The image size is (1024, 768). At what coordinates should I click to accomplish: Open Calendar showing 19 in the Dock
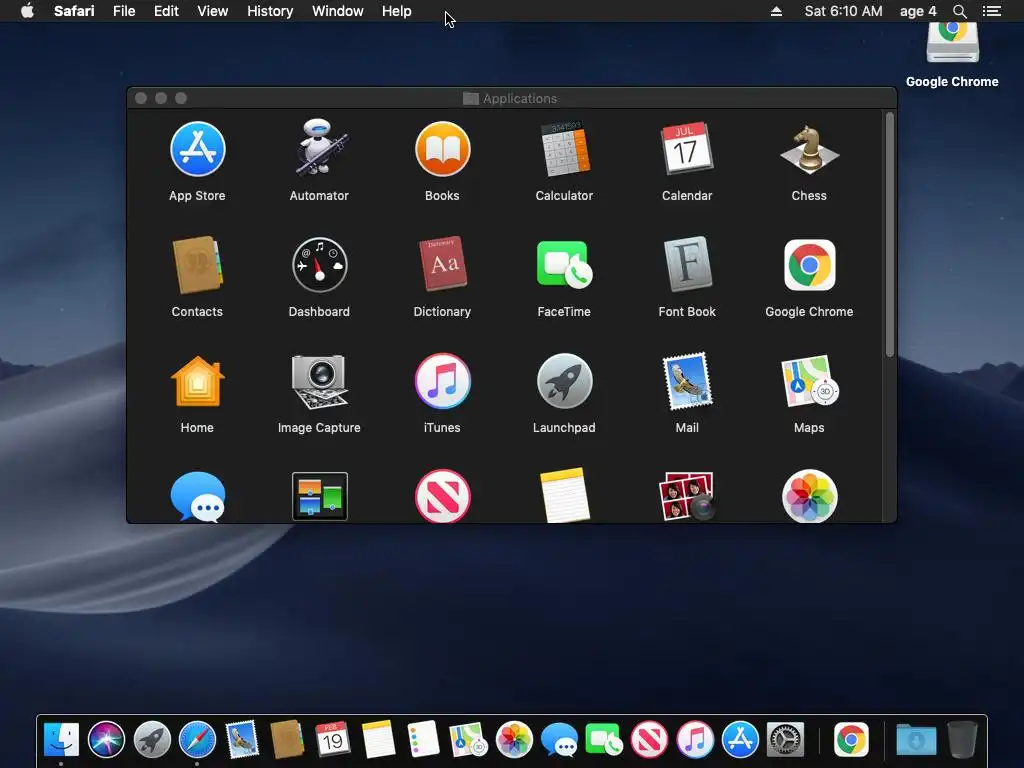point(332,740)
